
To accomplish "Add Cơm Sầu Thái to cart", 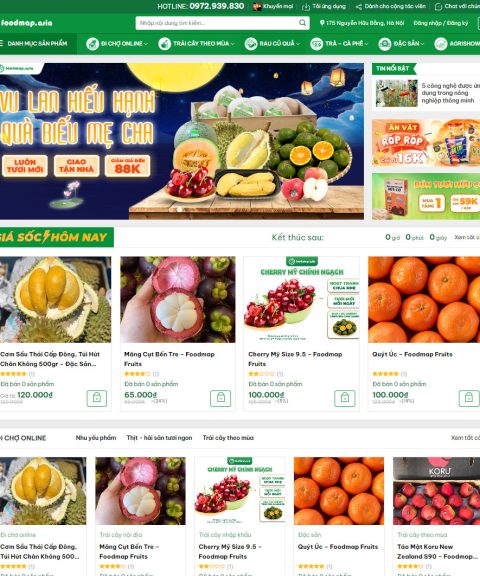I will pyautogui.click(x=97, y=398).
